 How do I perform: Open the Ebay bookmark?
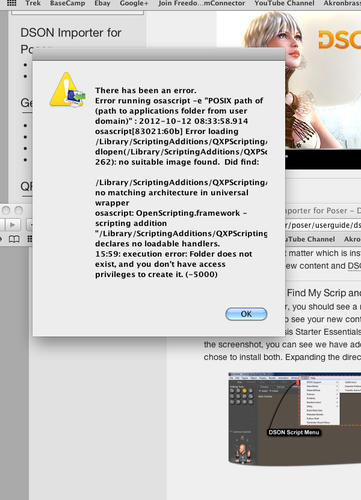102,3
